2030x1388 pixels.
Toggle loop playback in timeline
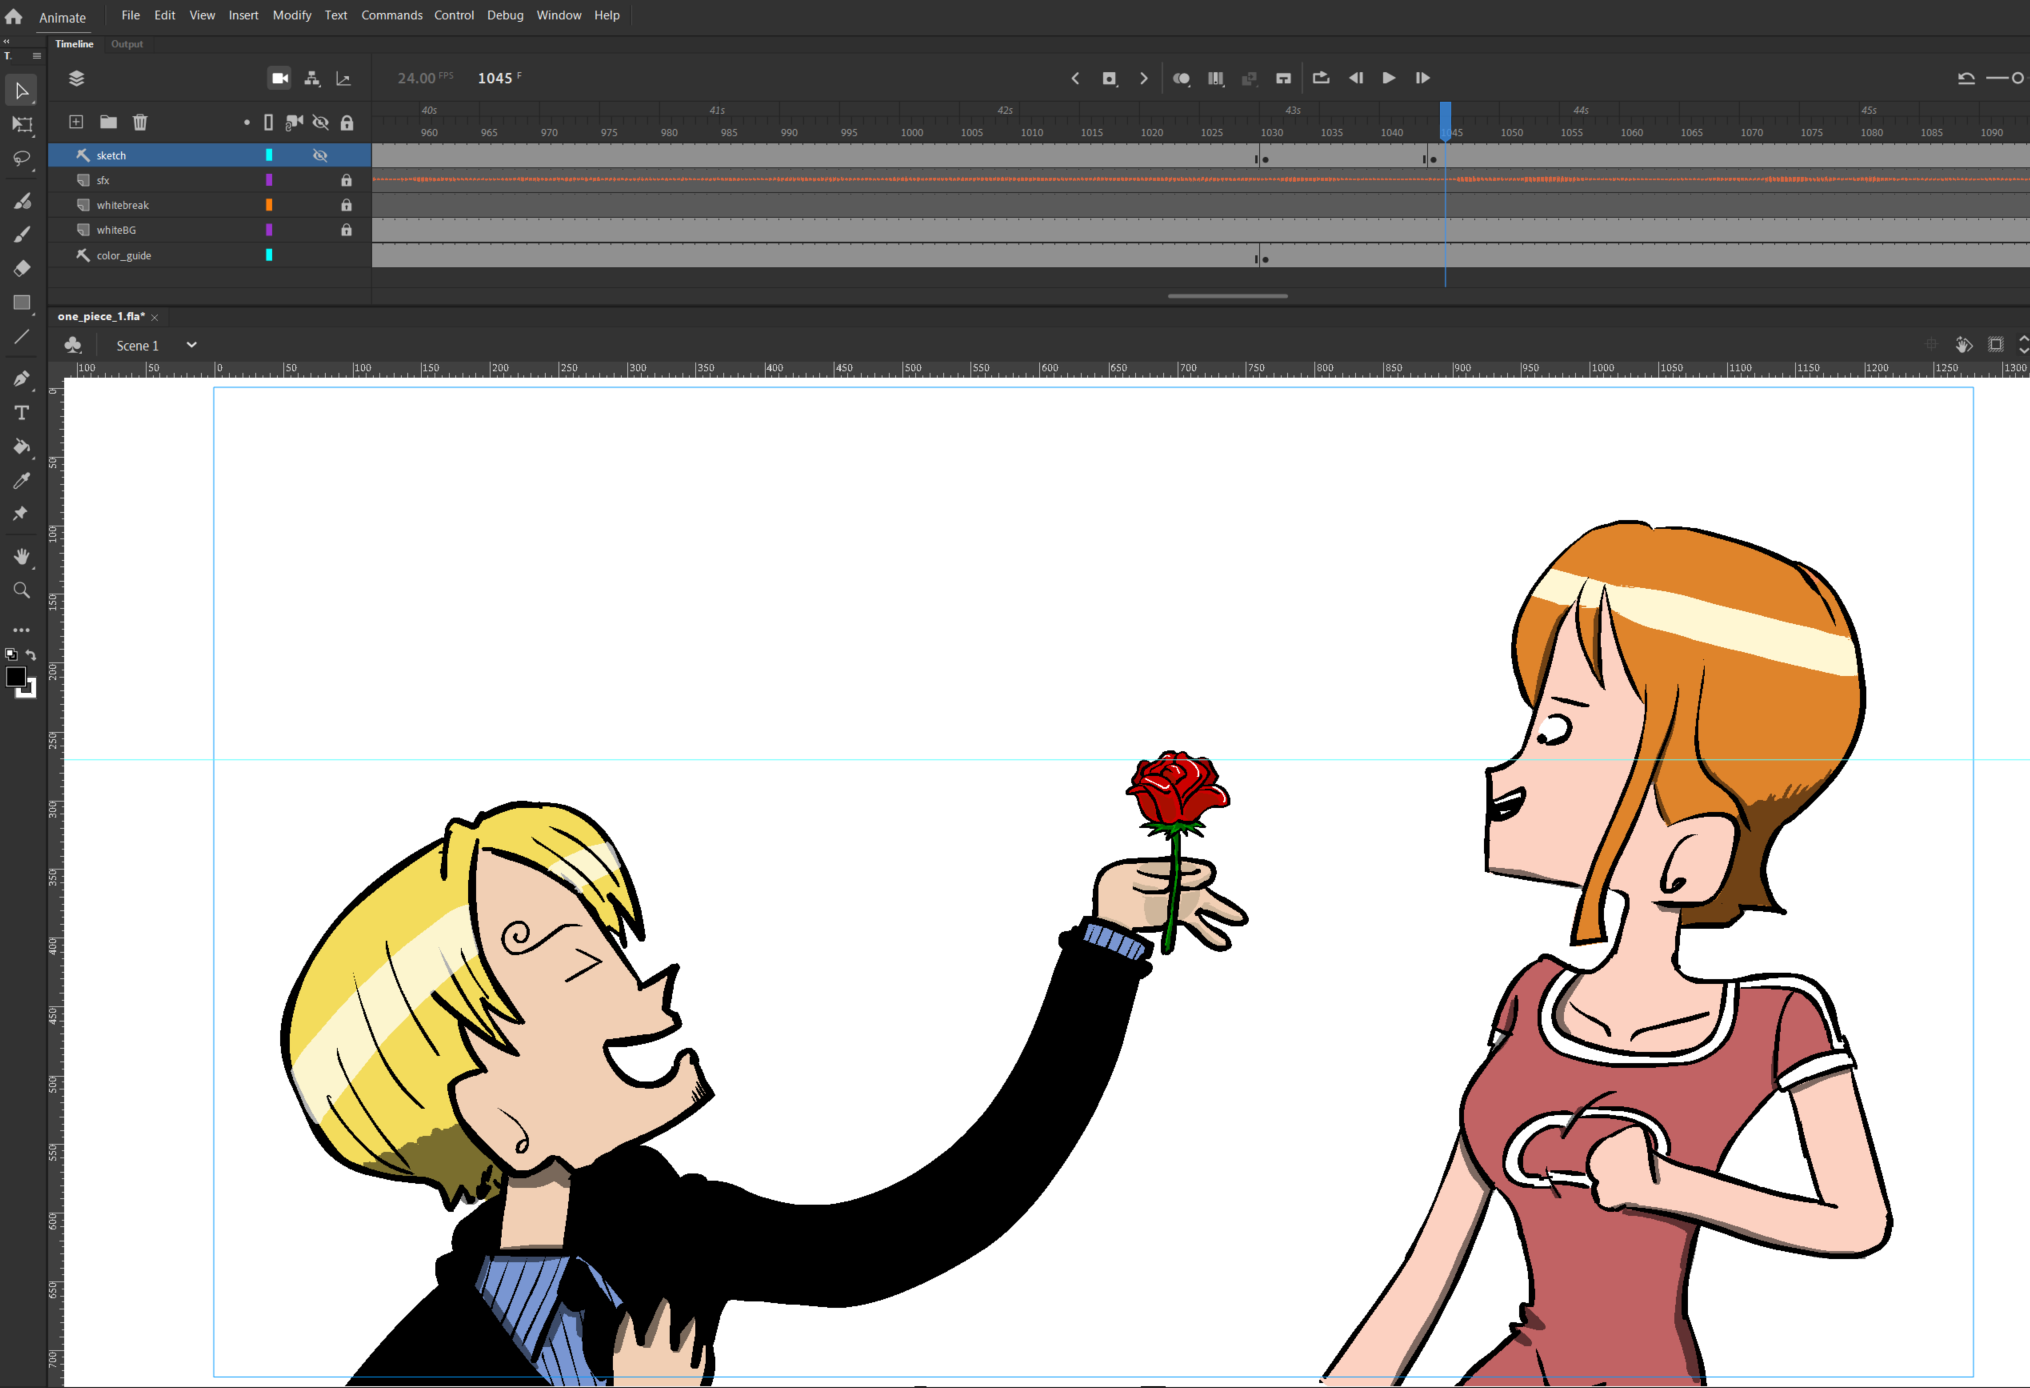pyautogui.click(x=1321, y=78)
